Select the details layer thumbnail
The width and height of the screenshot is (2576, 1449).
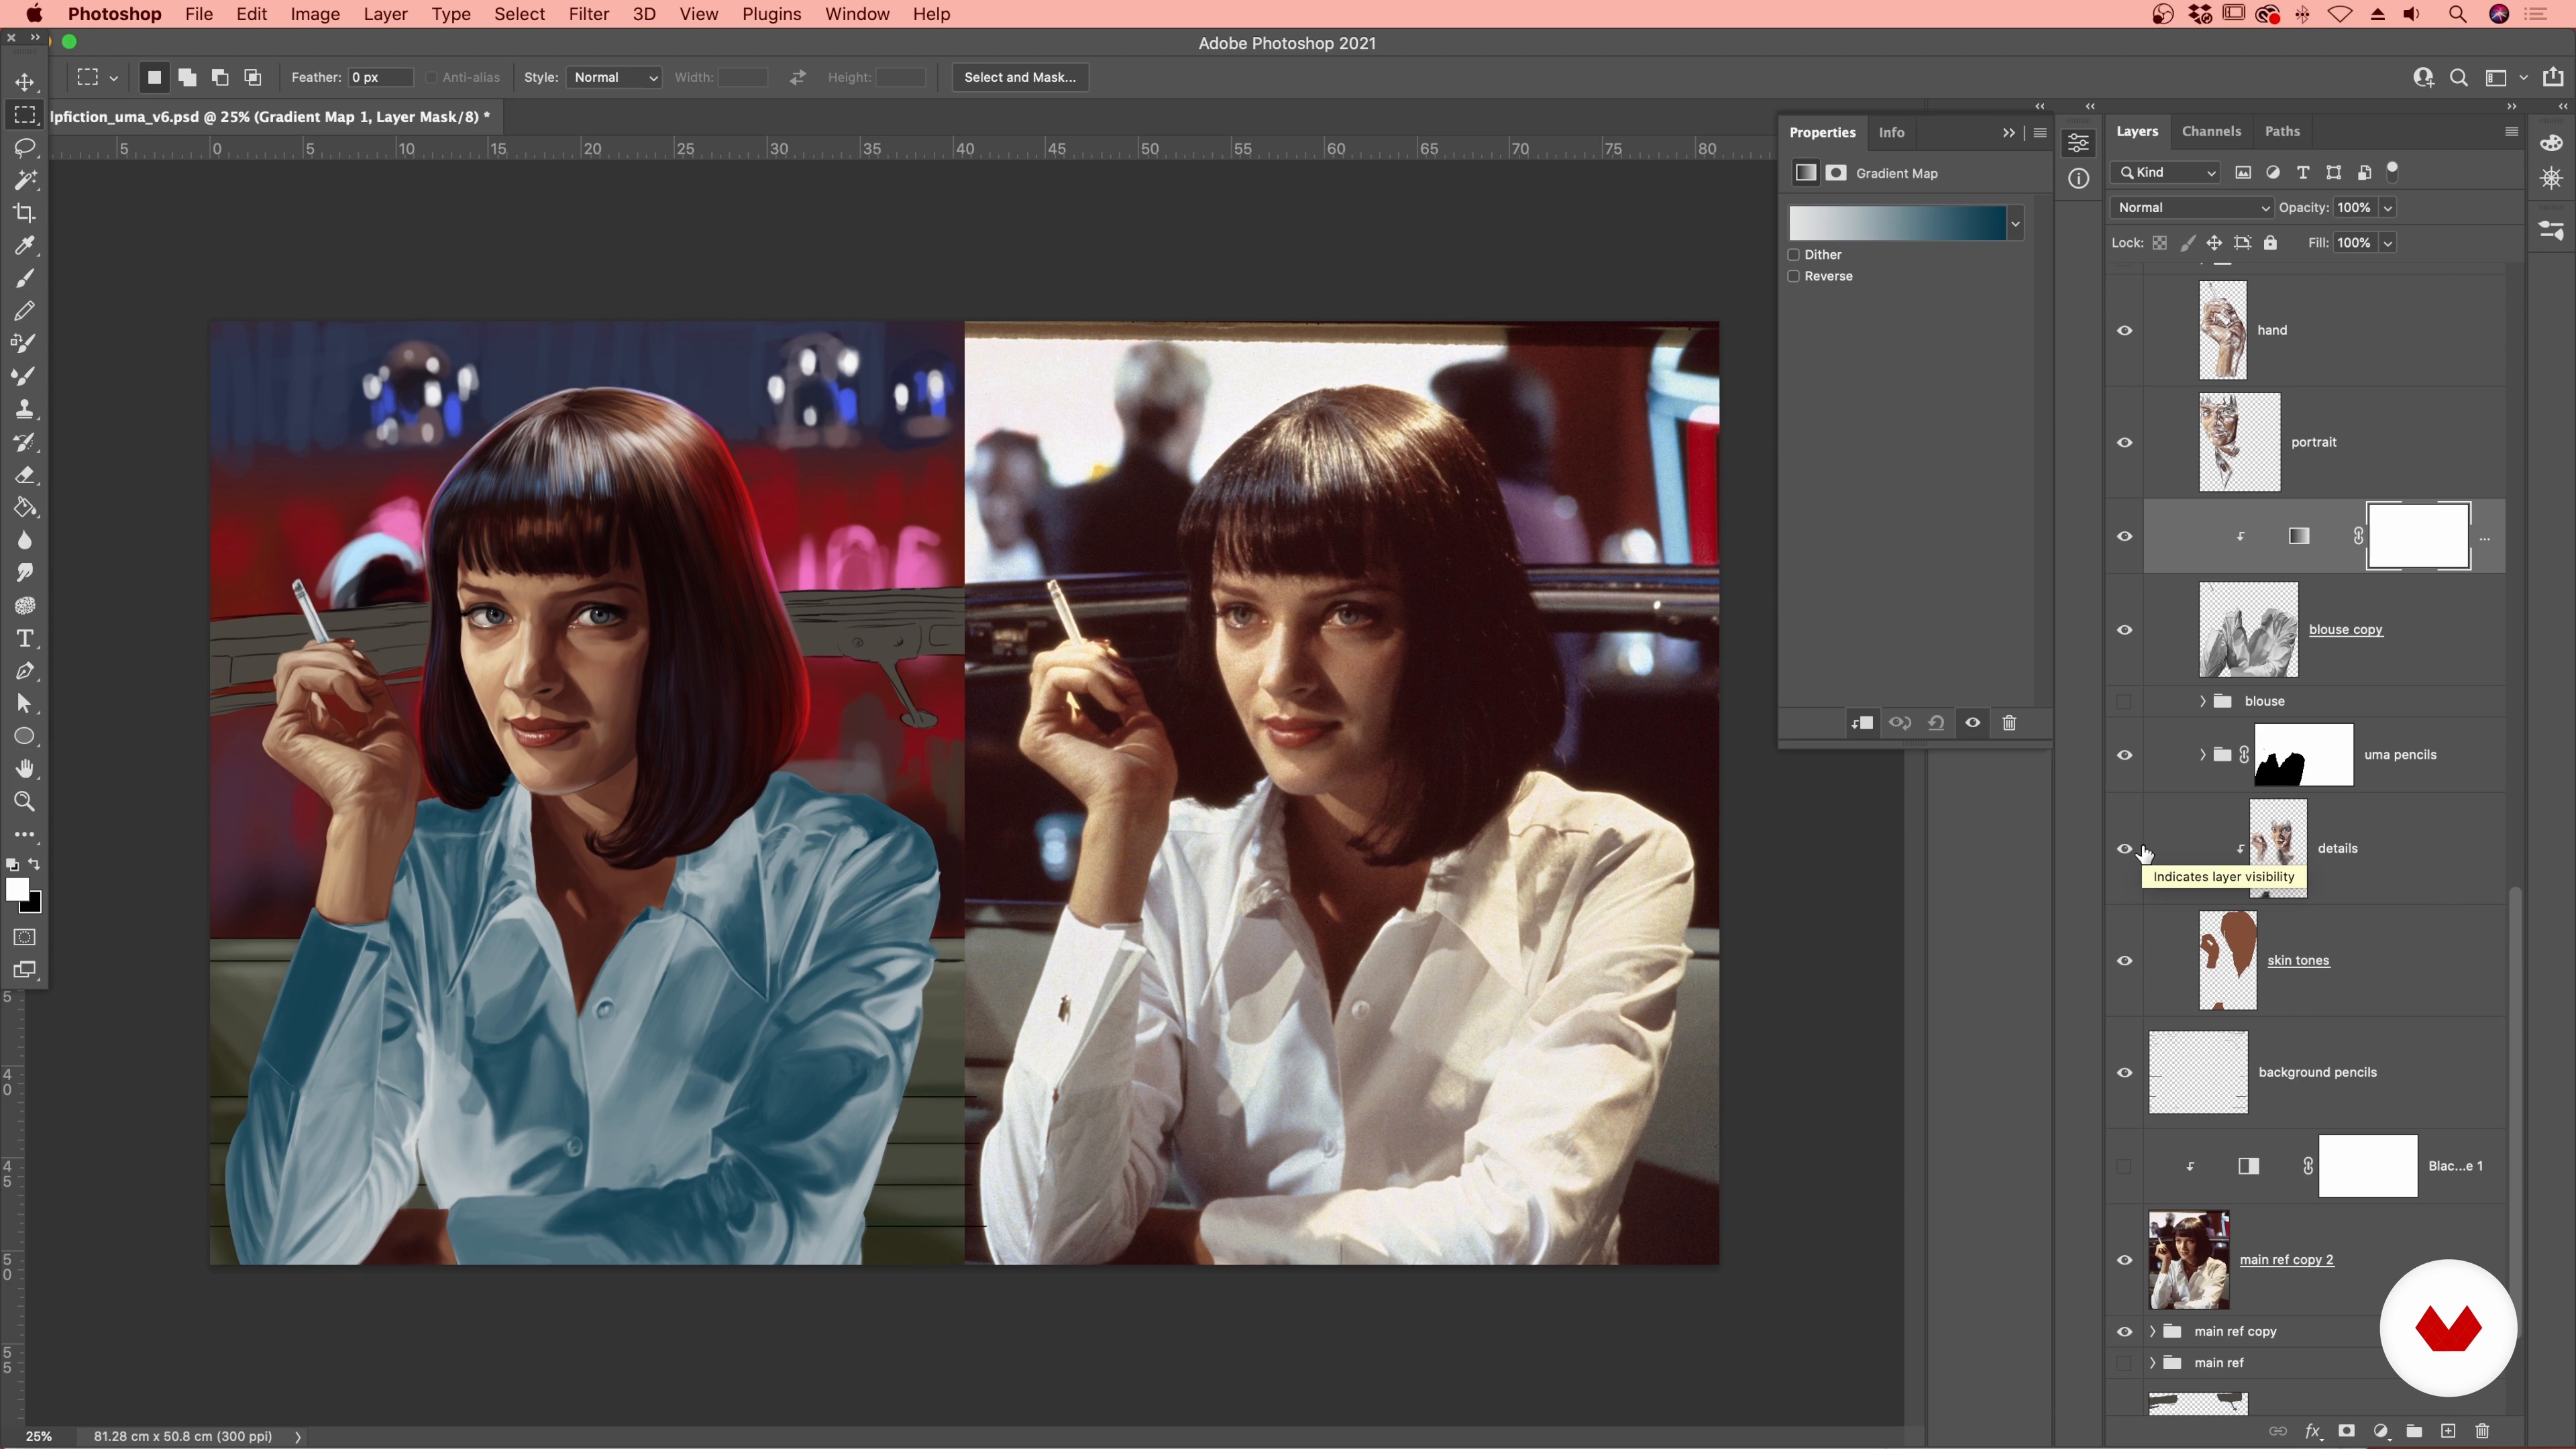click(2278, 848)
